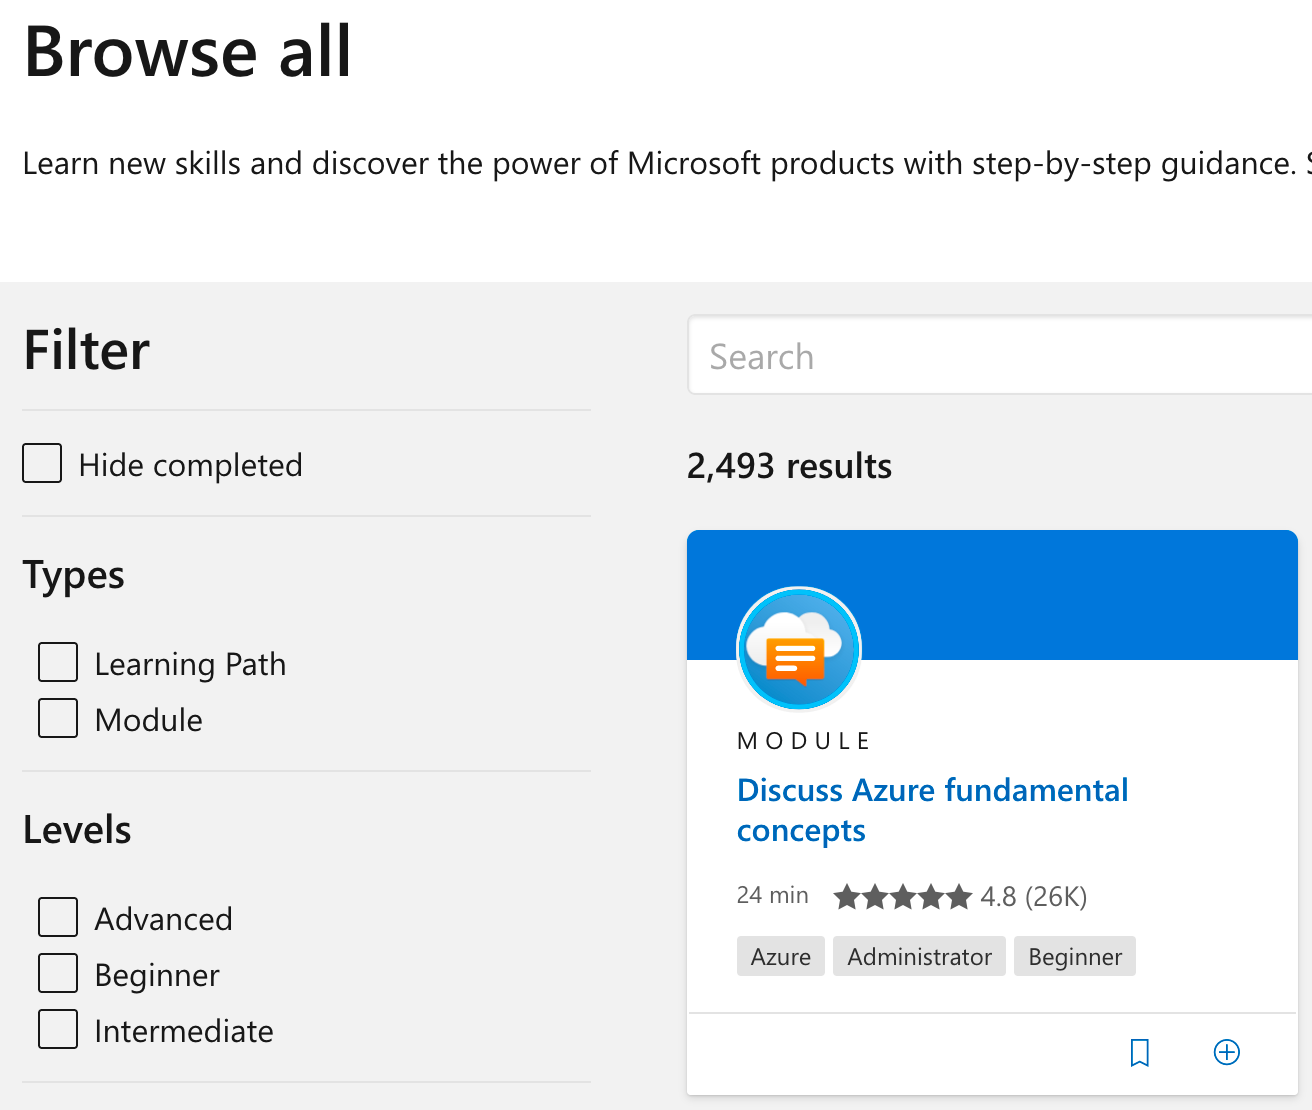Tick the Beginner level filter checkbox
Screen dimensions: 1312x1110
click(x=58, y=974)
